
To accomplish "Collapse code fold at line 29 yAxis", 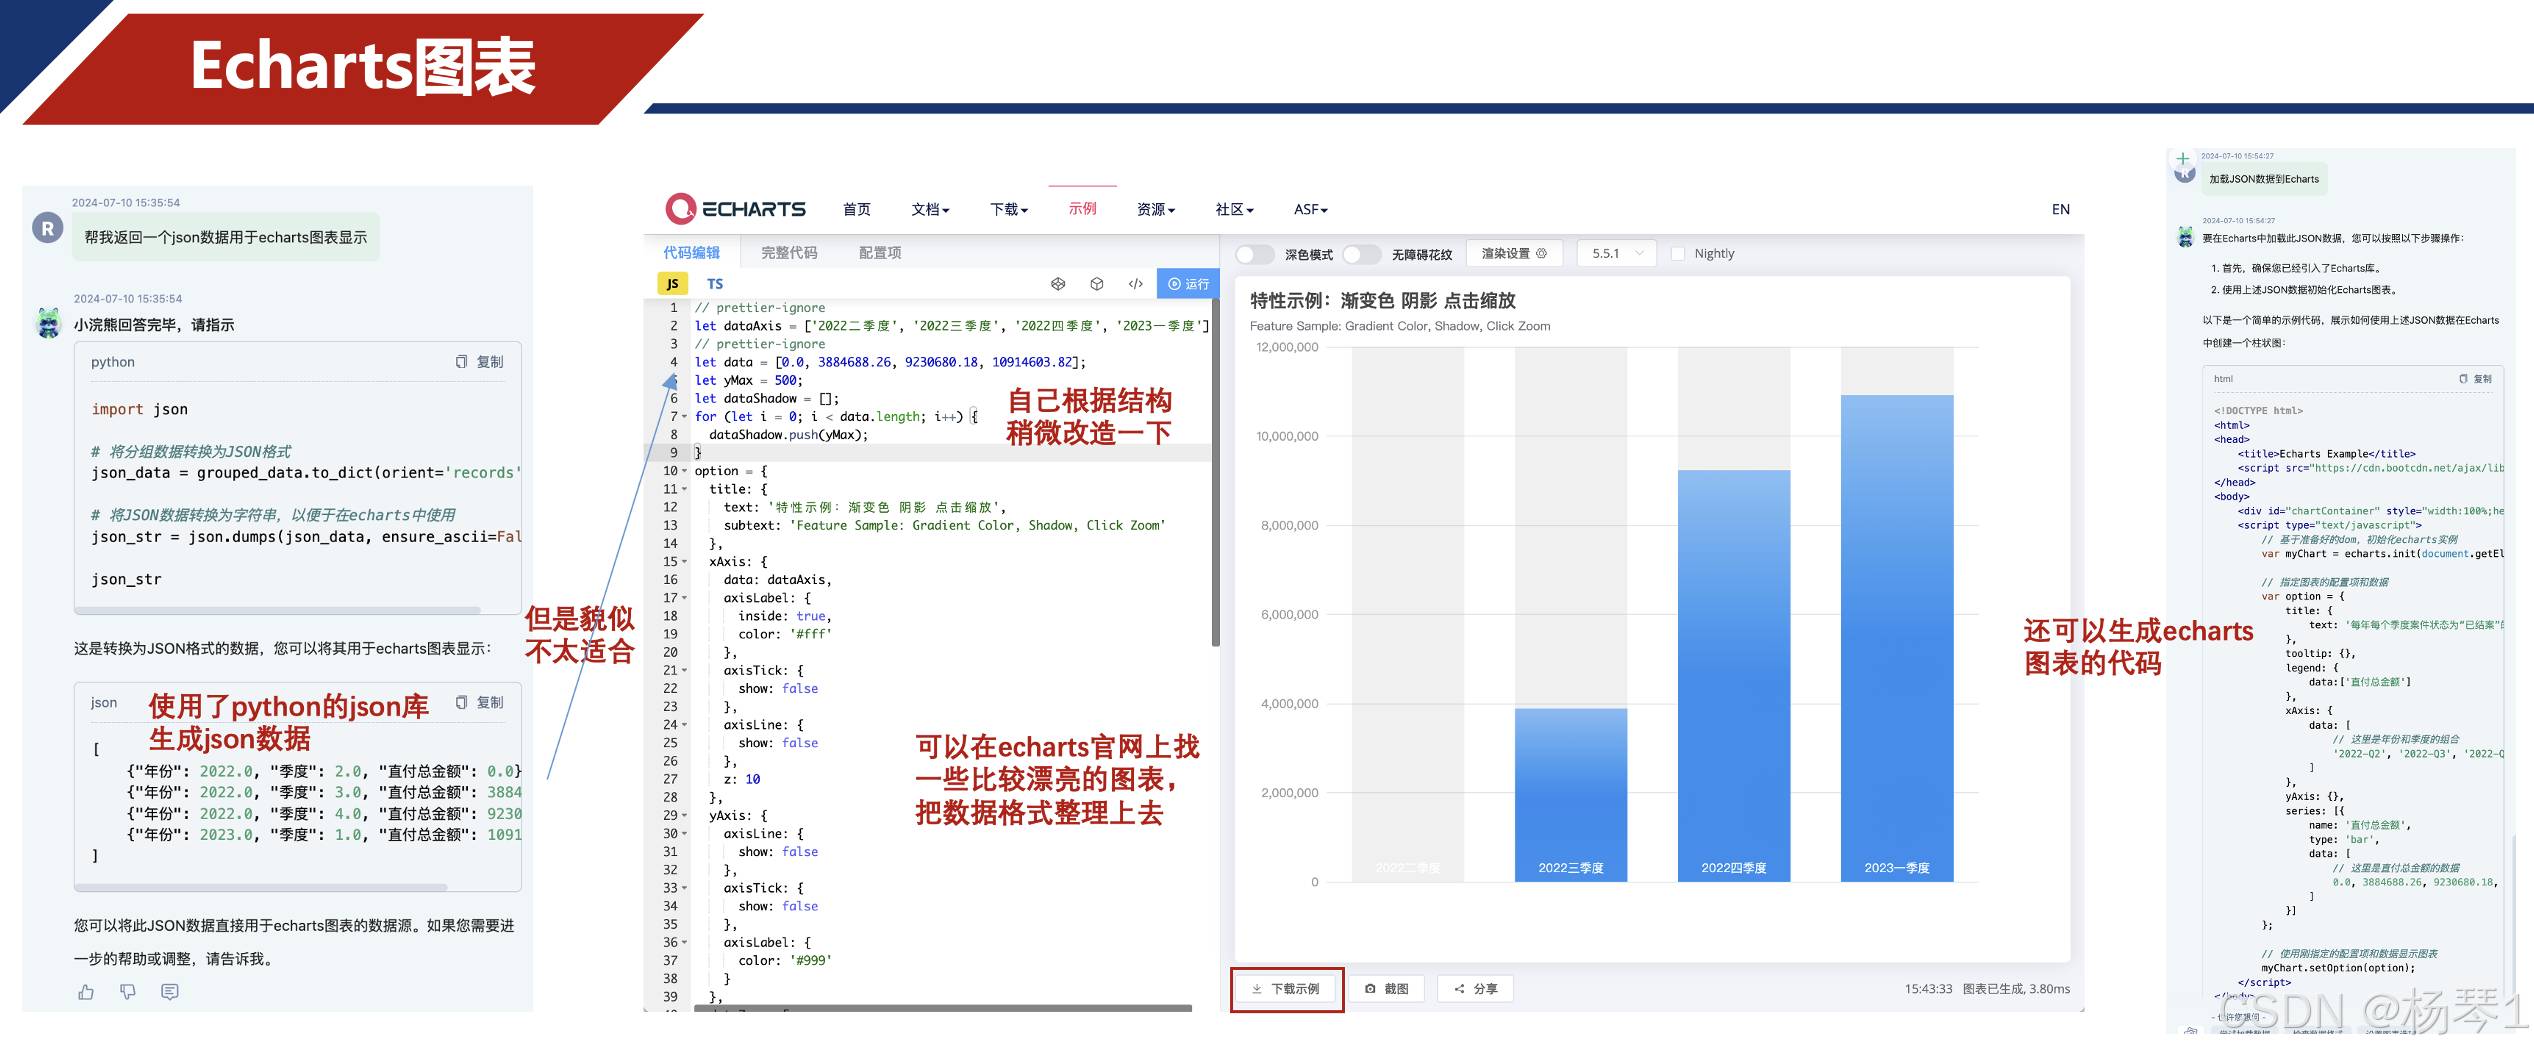I will point(685,816).
